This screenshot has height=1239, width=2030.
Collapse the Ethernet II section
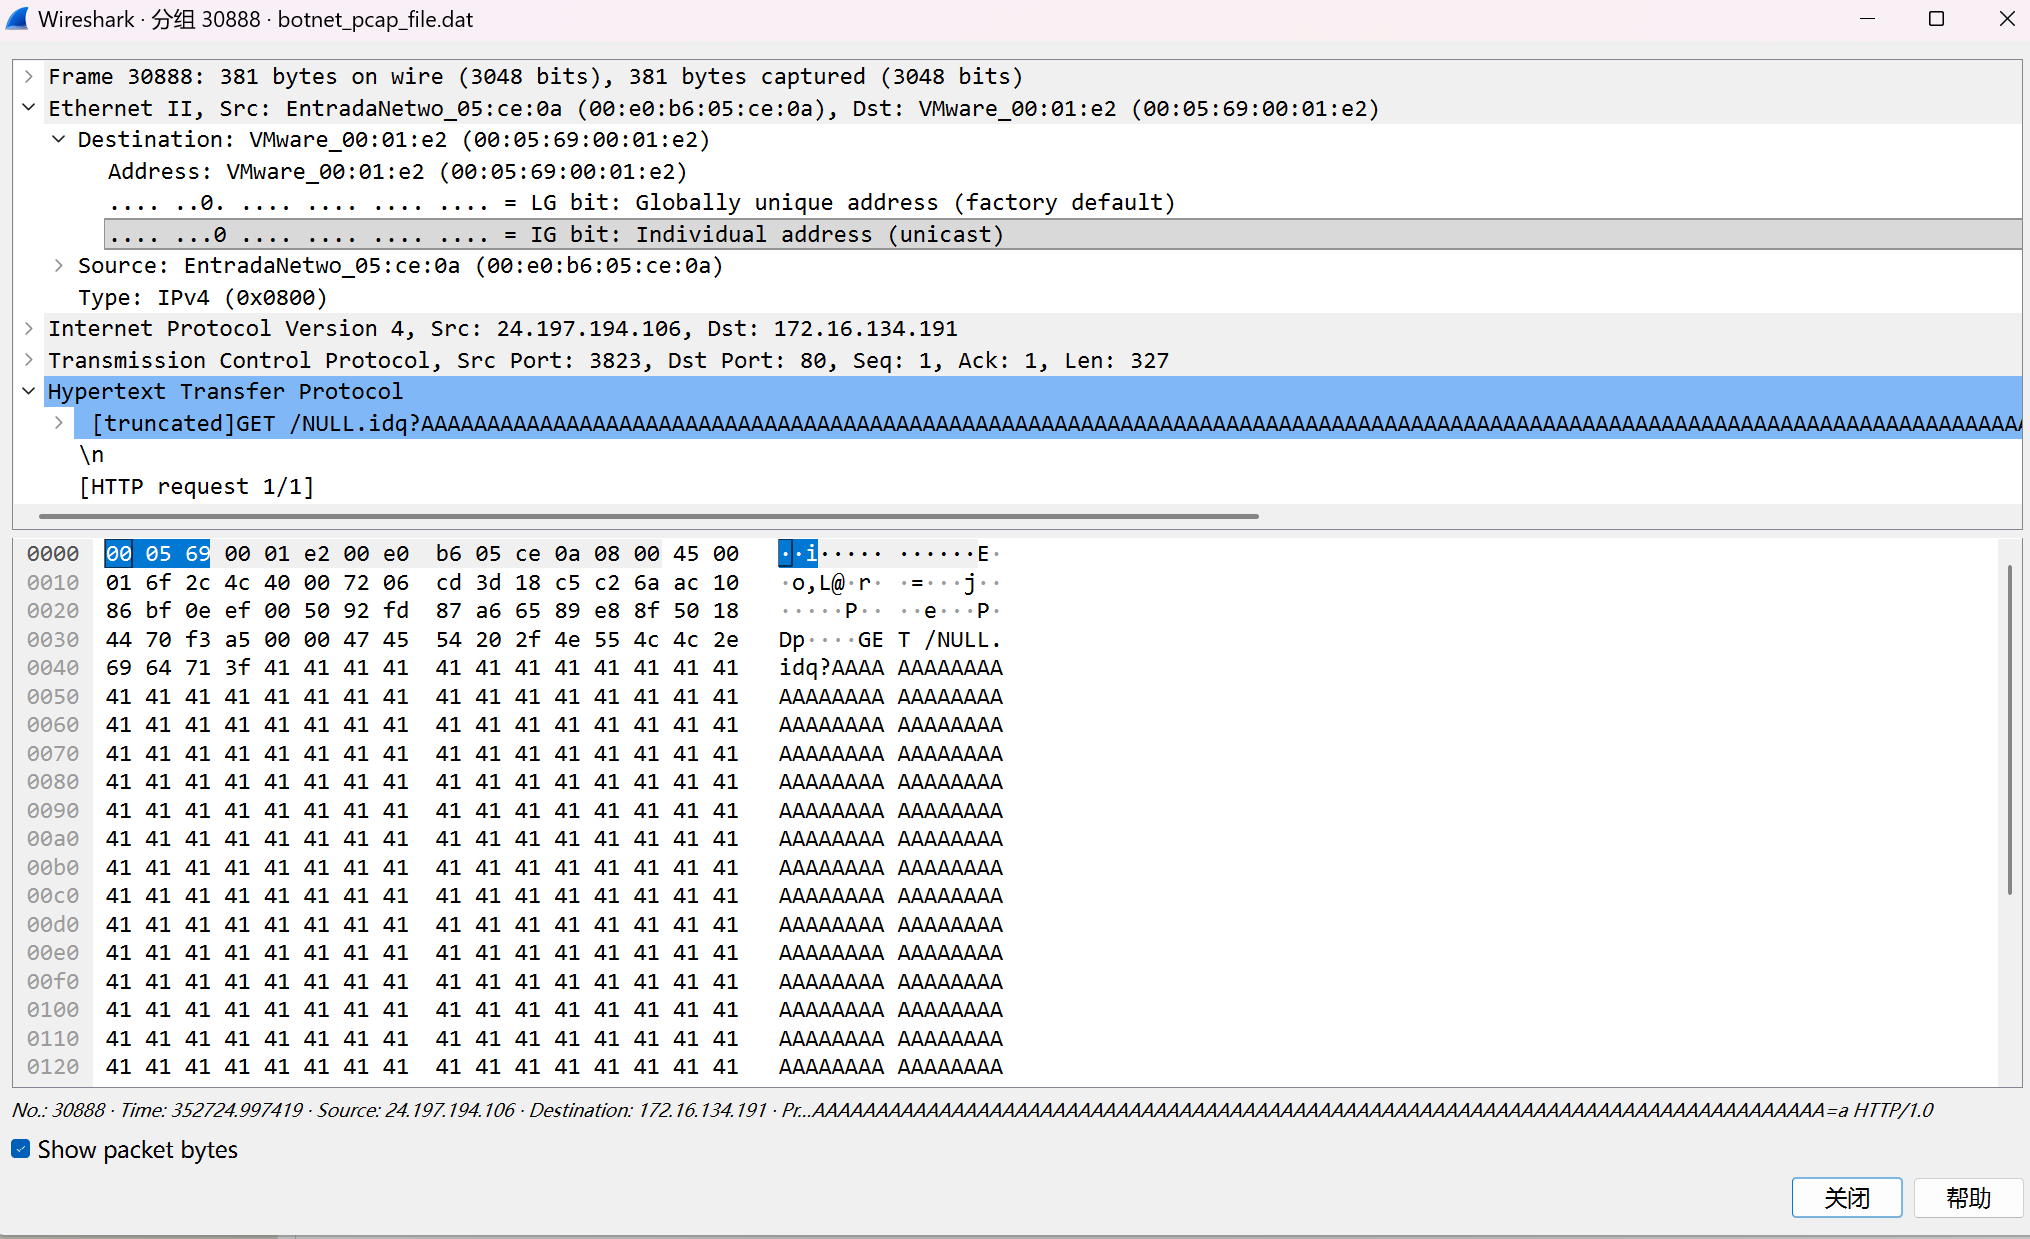click(29, 108)
